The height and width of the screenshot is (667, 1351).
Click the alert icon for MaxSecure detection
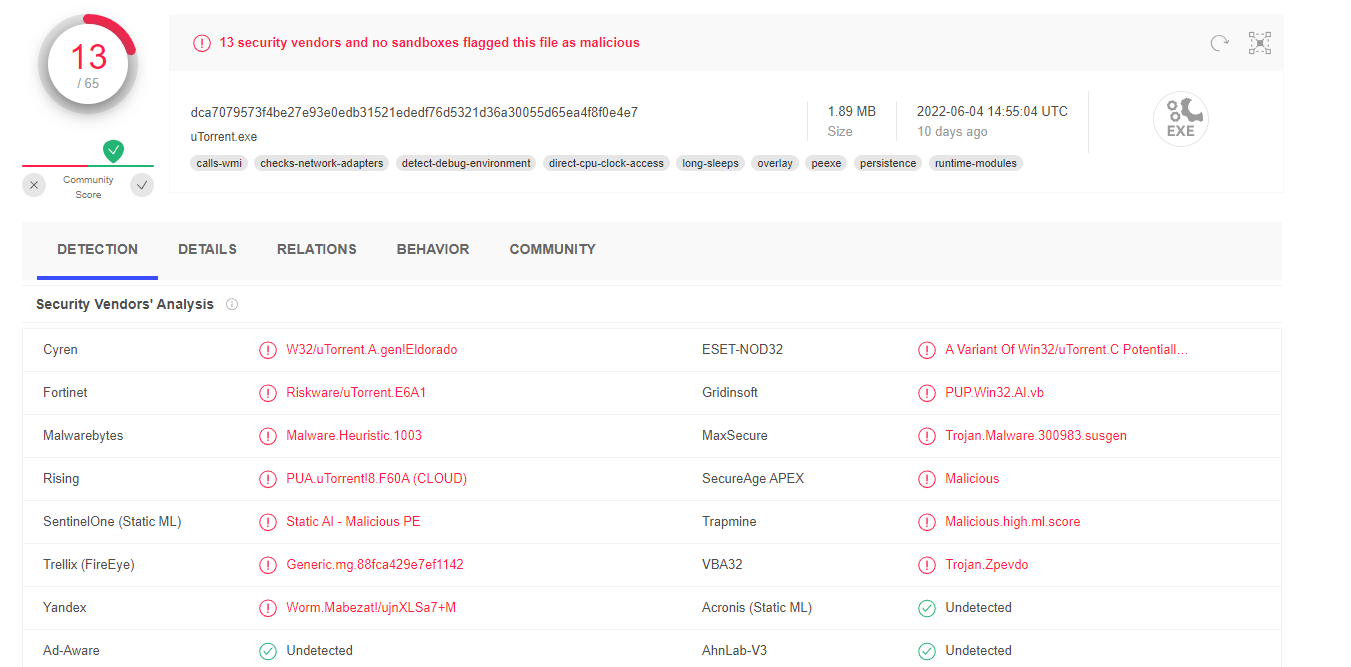(x=927, y=436)
